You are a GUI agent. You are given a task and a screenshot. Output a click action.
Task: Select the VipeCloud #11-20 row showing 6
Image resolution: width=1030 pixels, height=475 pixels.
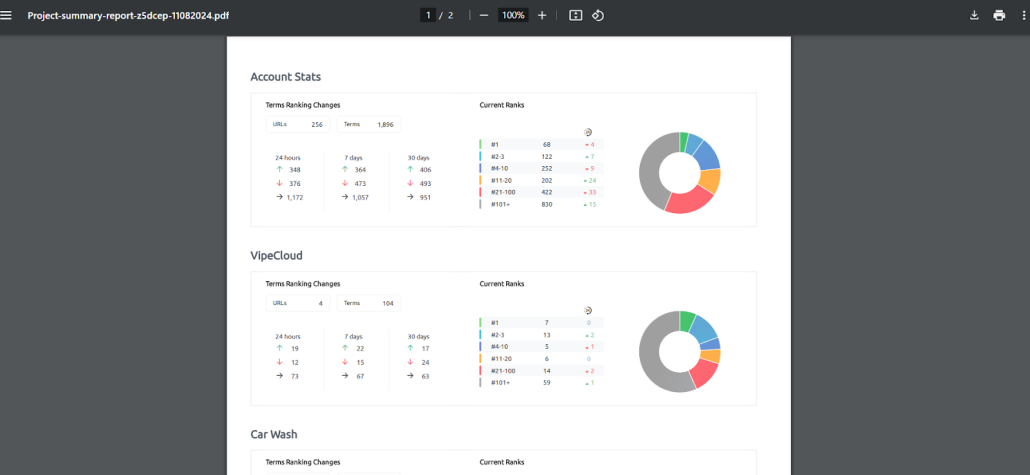[541, 359]
